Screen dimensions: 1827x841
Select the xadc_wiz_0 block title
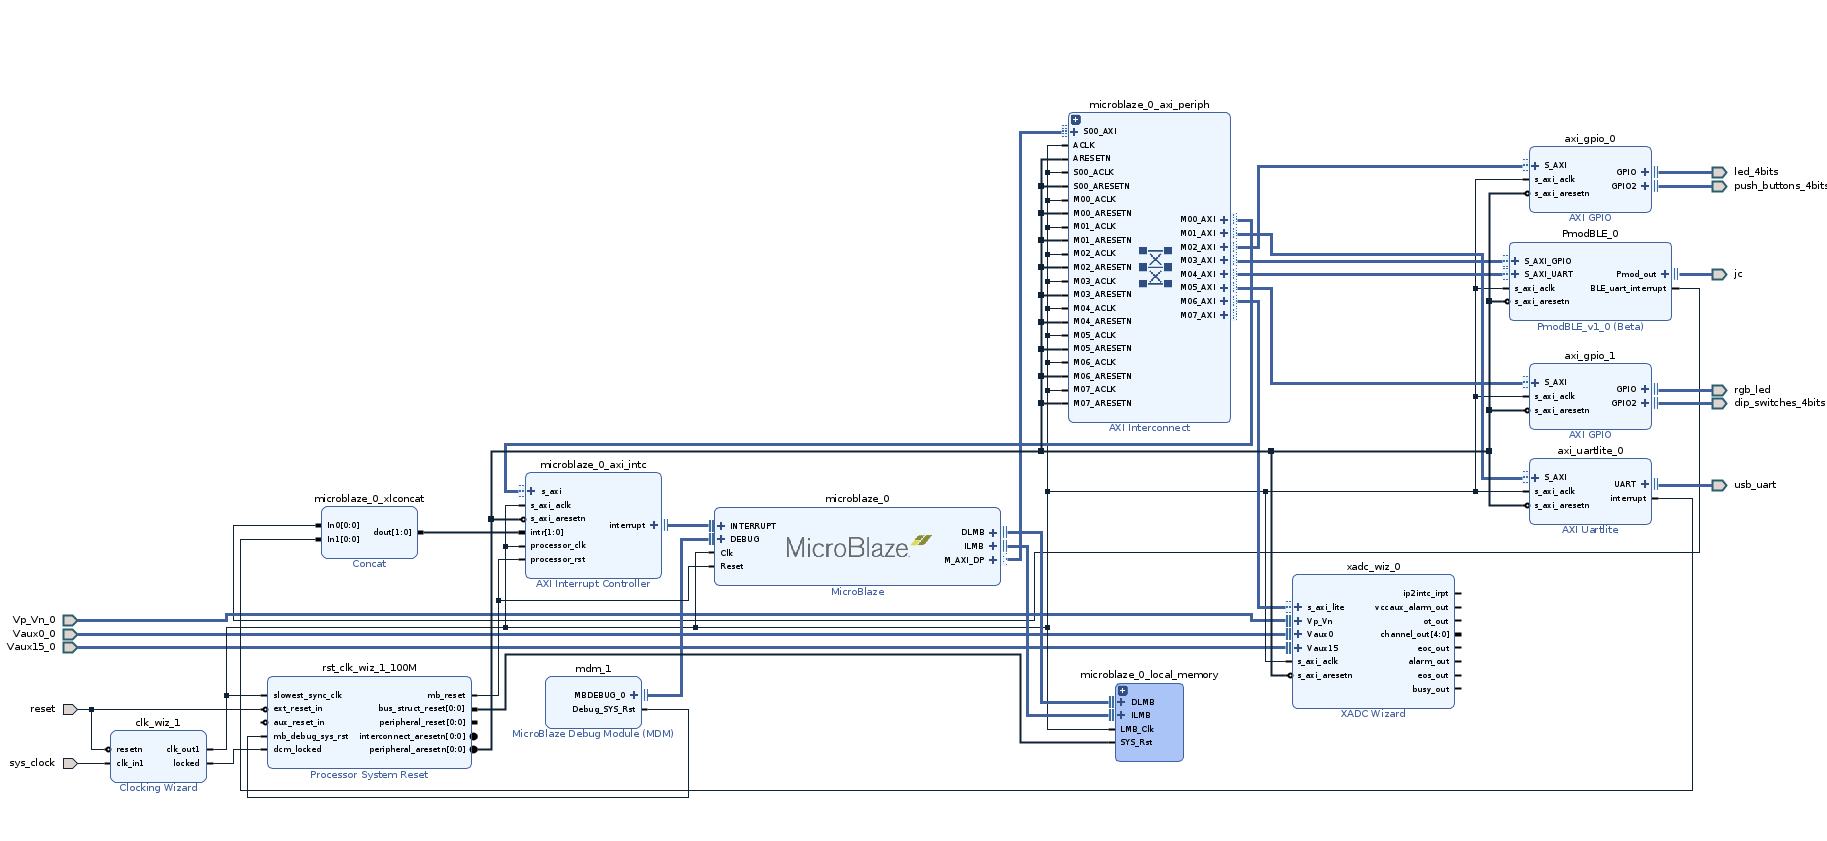tap(1373, 567)
